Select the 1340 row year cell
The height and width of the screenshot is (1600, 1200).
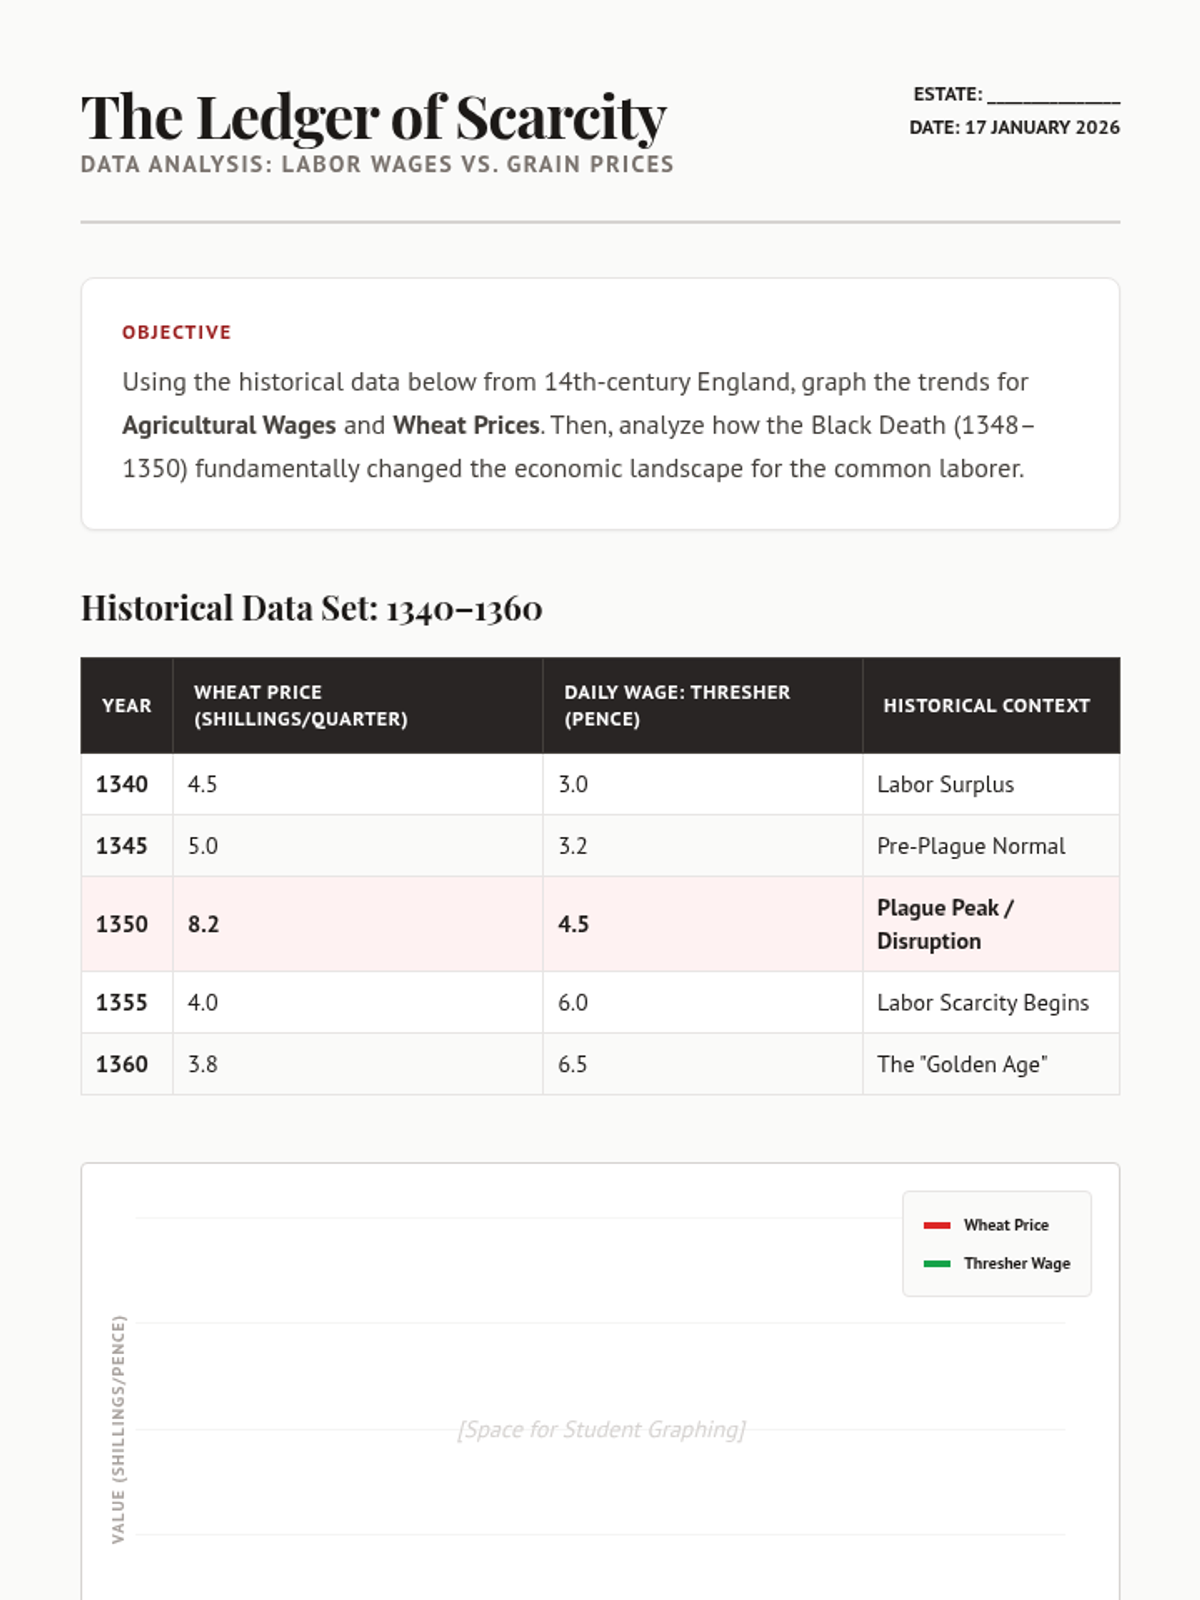(x=122, y=785)
